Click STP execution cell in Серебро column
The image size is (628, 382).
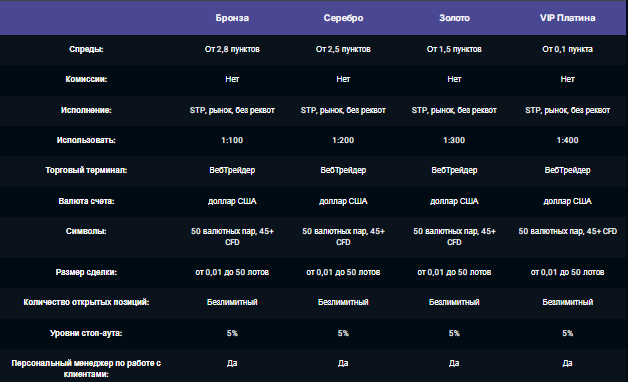click(x=343, y=110)
